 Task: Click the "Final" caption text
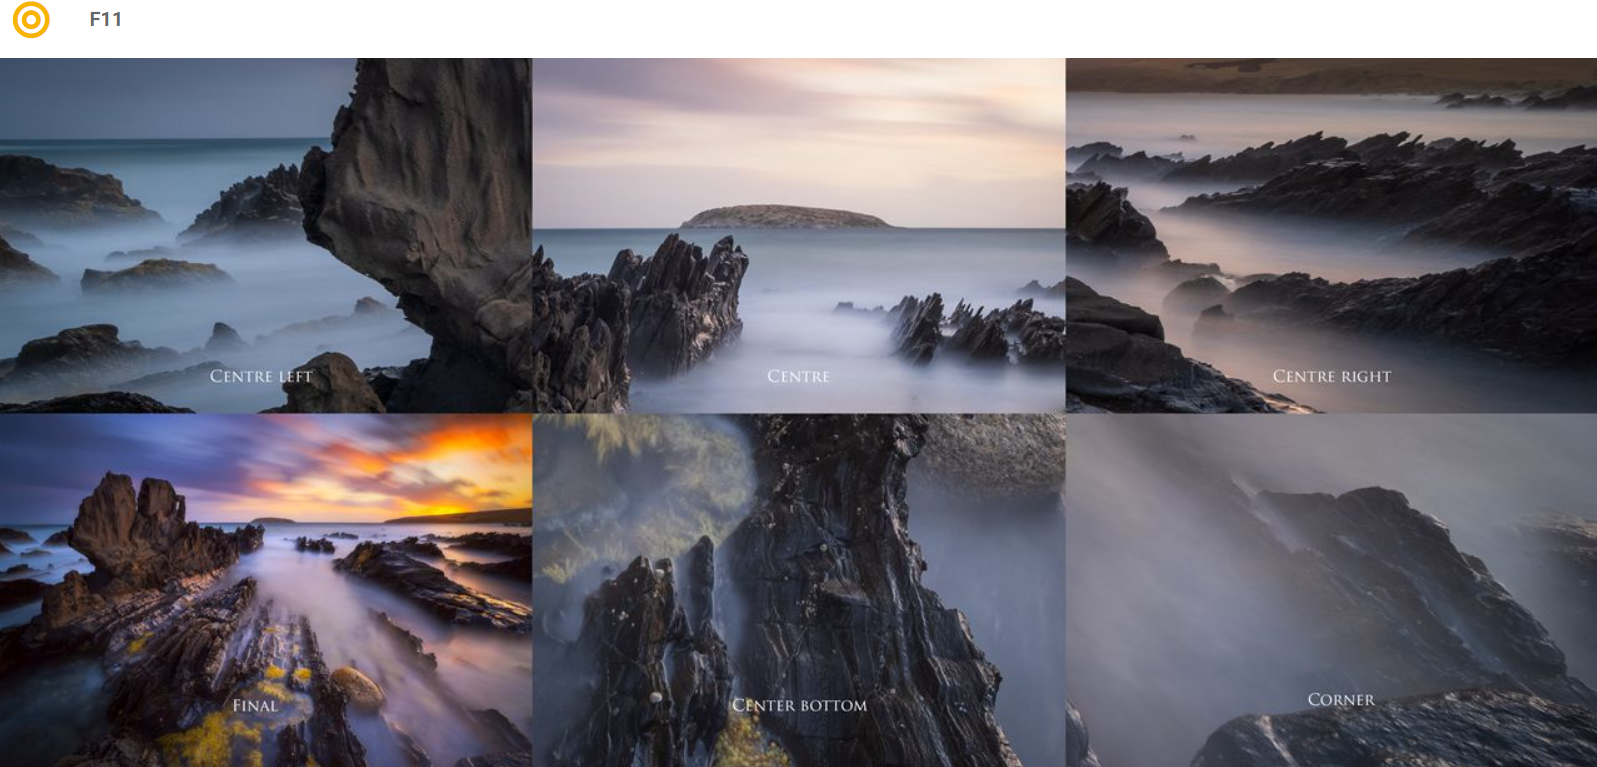tap(255, 706)
